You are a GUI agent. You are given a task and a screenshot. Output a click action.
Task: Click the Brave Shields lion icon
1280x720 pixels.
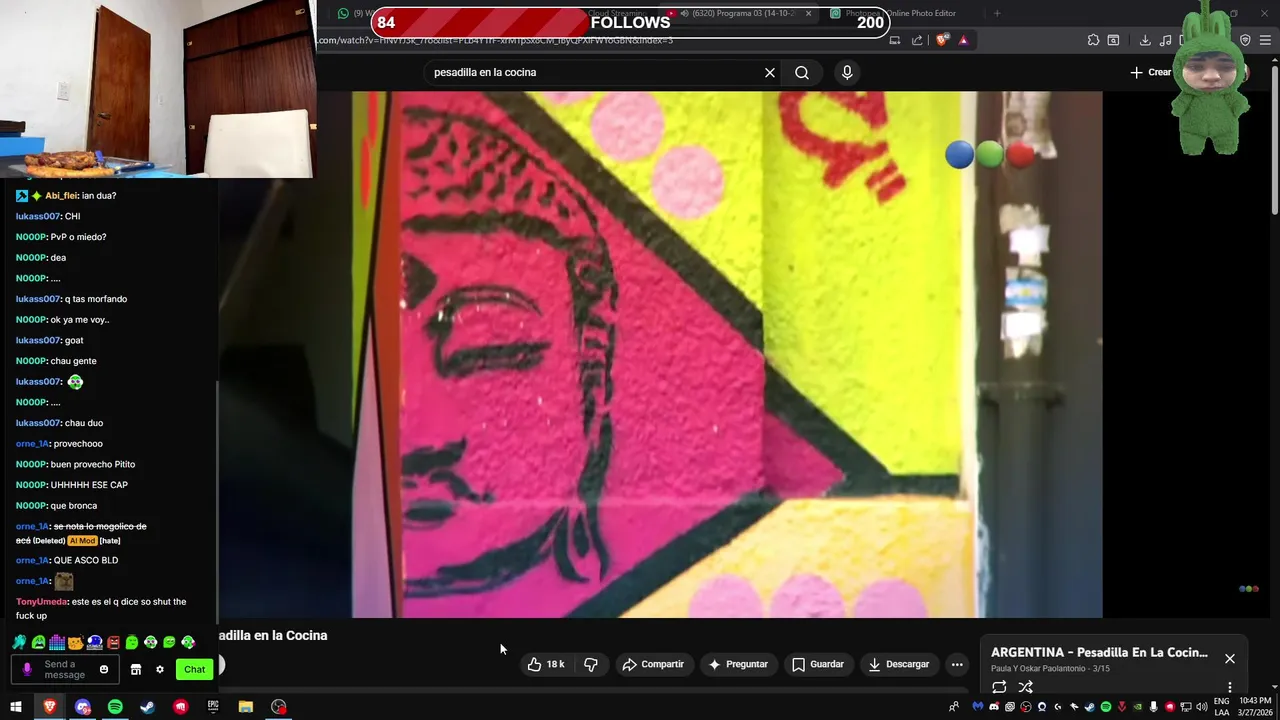[941, 40]
